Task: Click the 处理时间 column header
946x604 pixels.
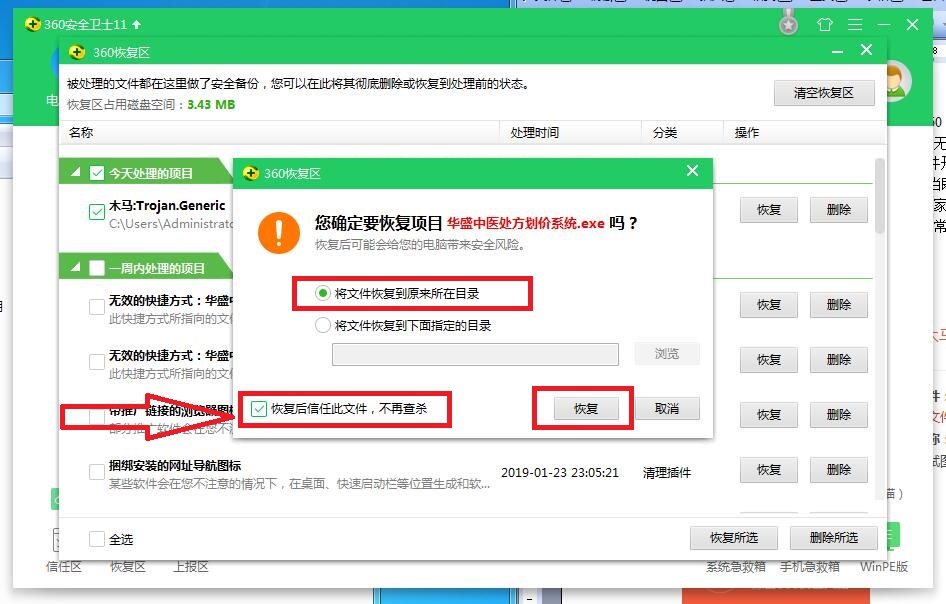Action: coord(535,133)
